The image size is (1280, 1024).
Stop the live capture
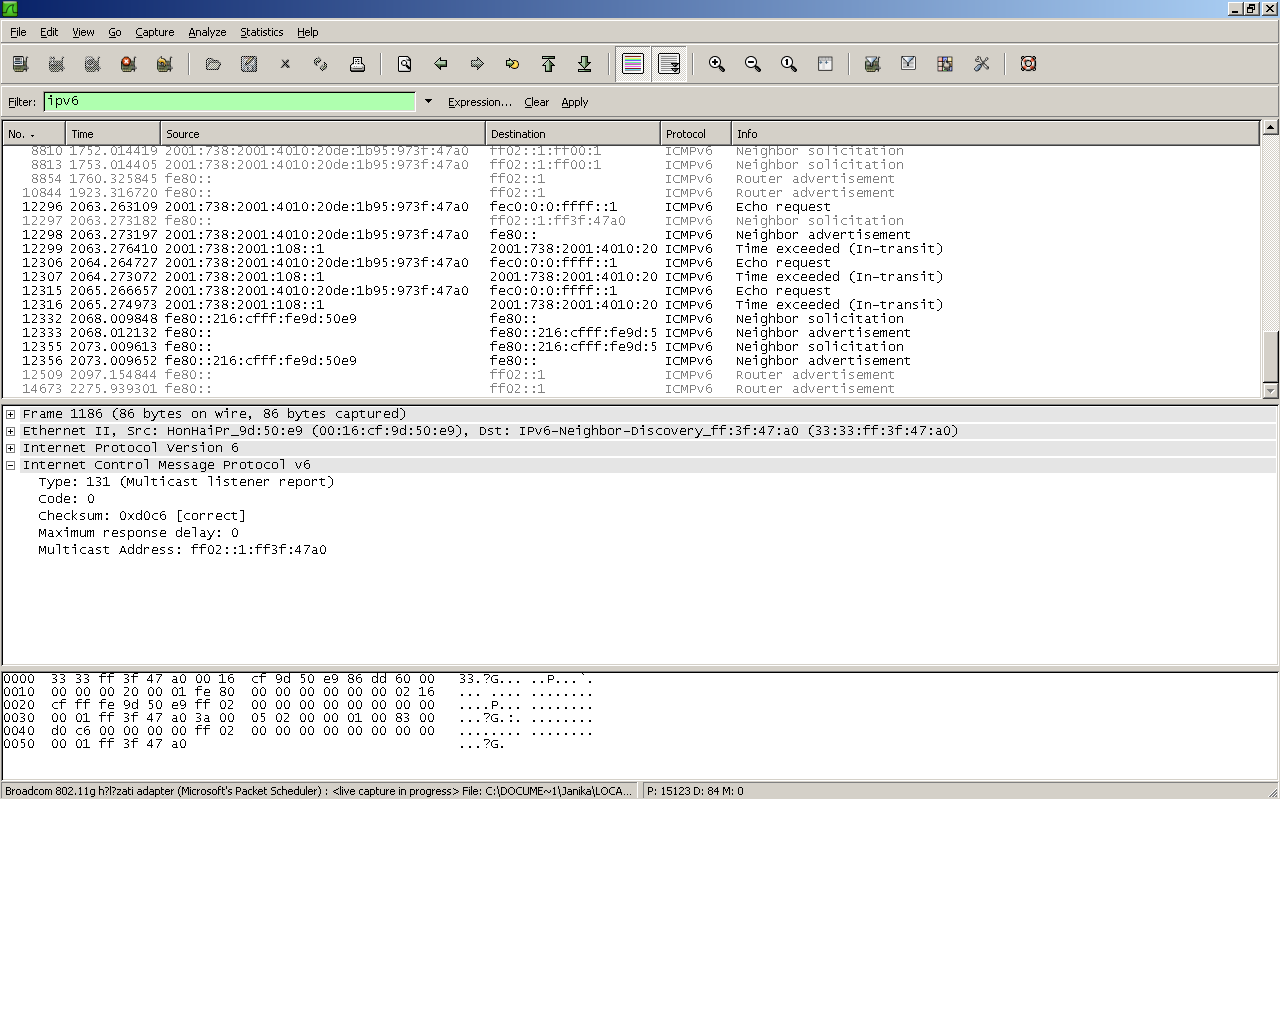pos(128,63)
